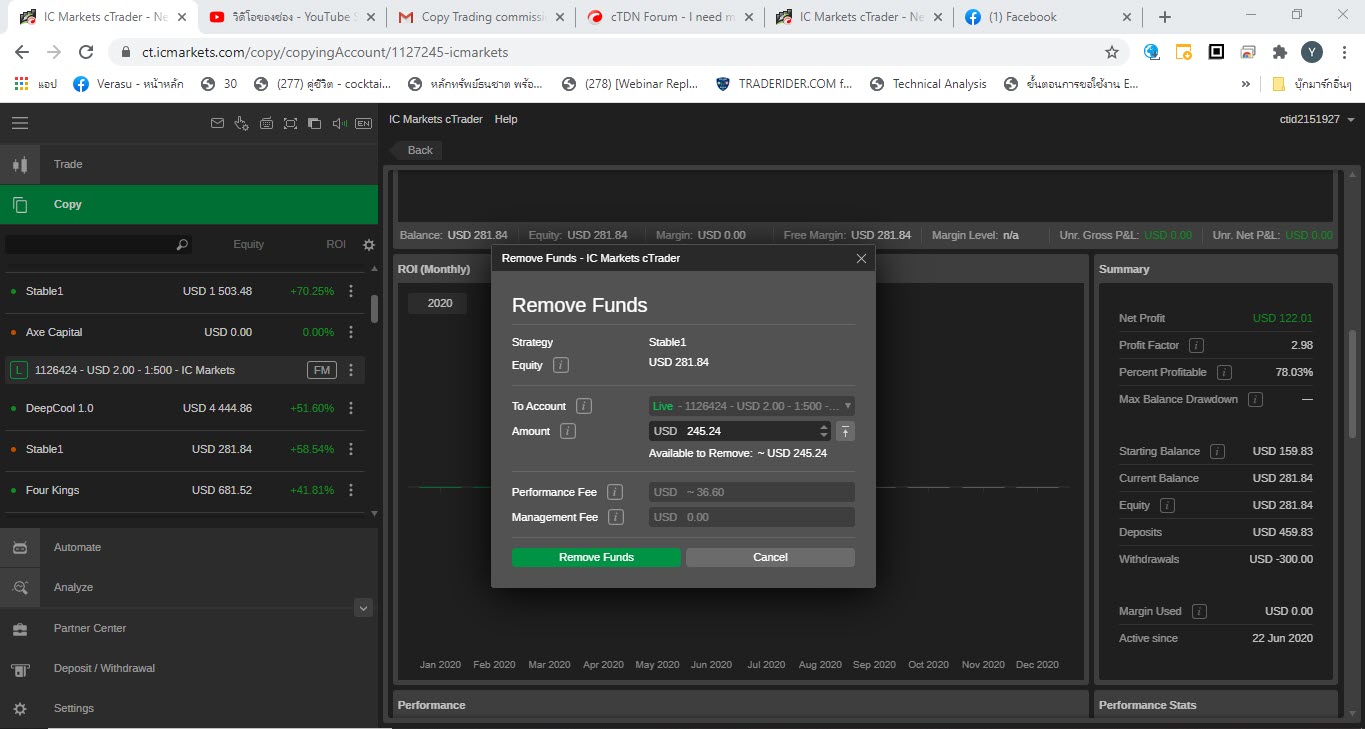1365x729 pixels.
Task: Open the IC Markets cTrader menu
Action: pos(435,119)
